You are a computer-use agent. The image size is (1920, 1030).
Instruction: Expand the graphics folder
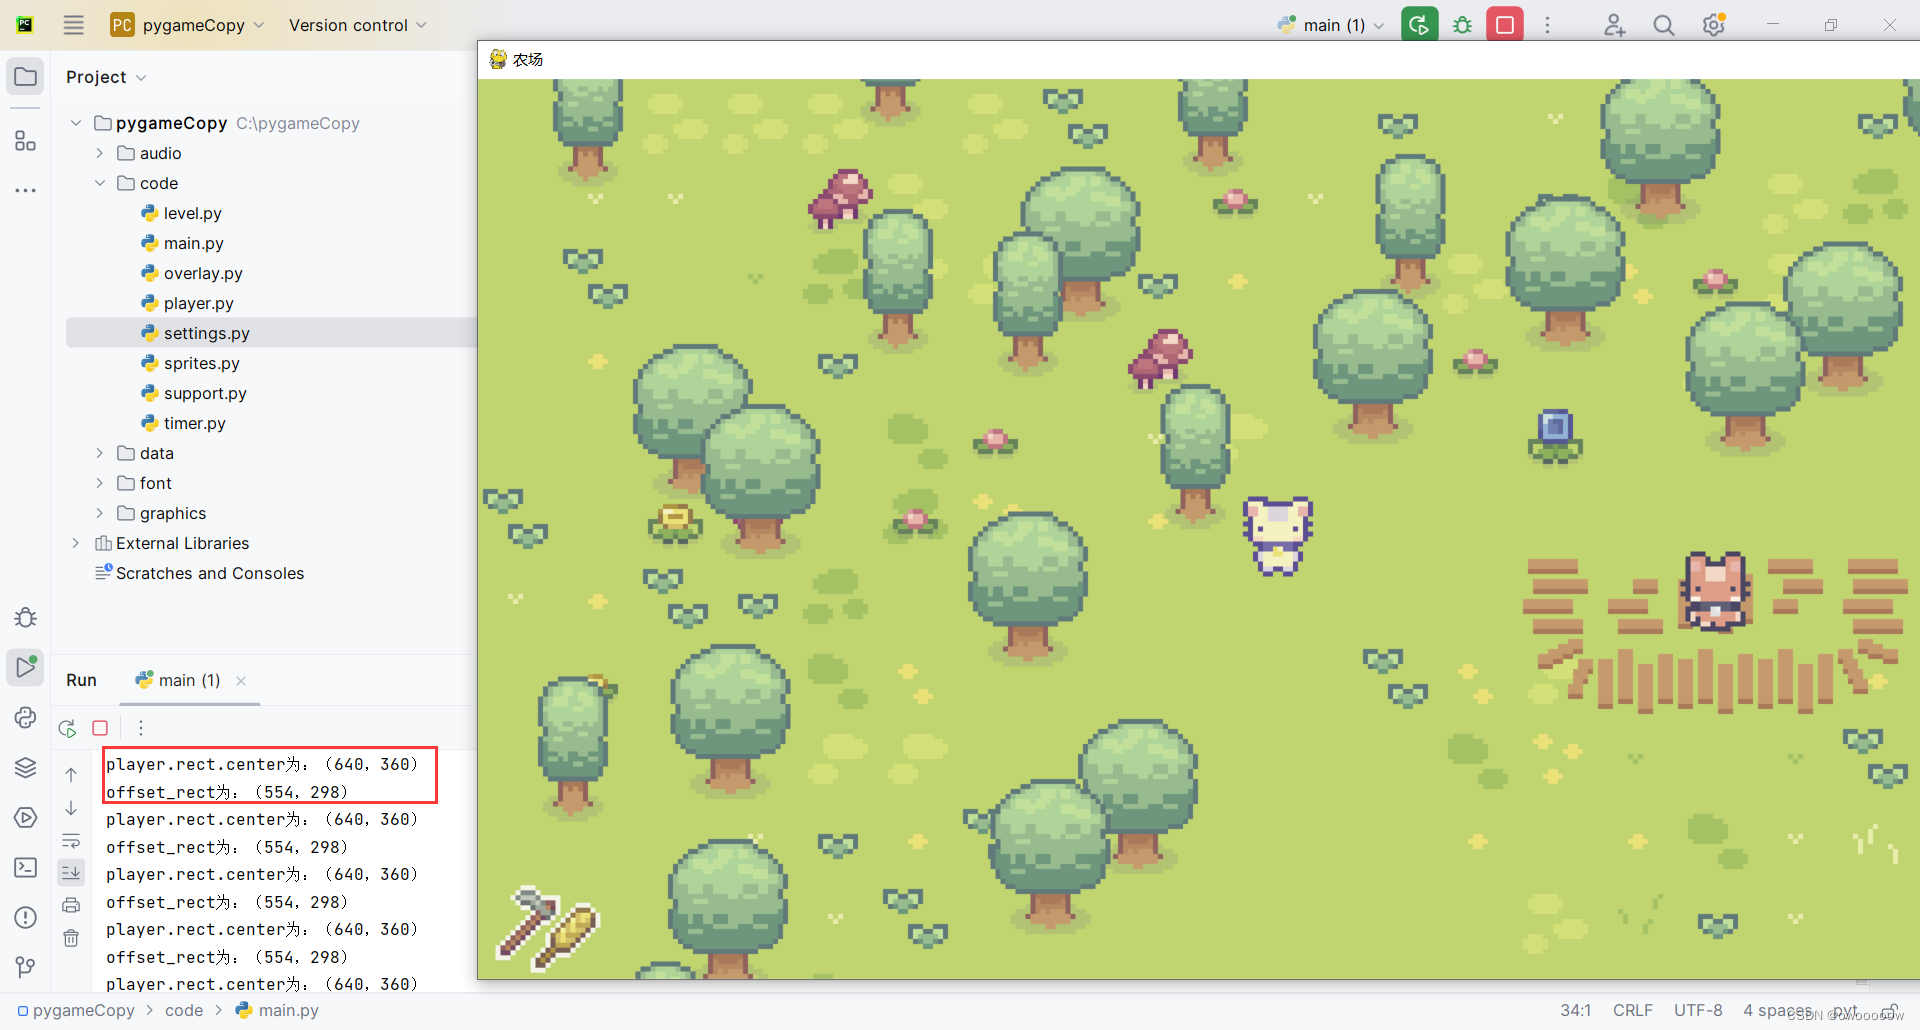click(x=100, y=513)
